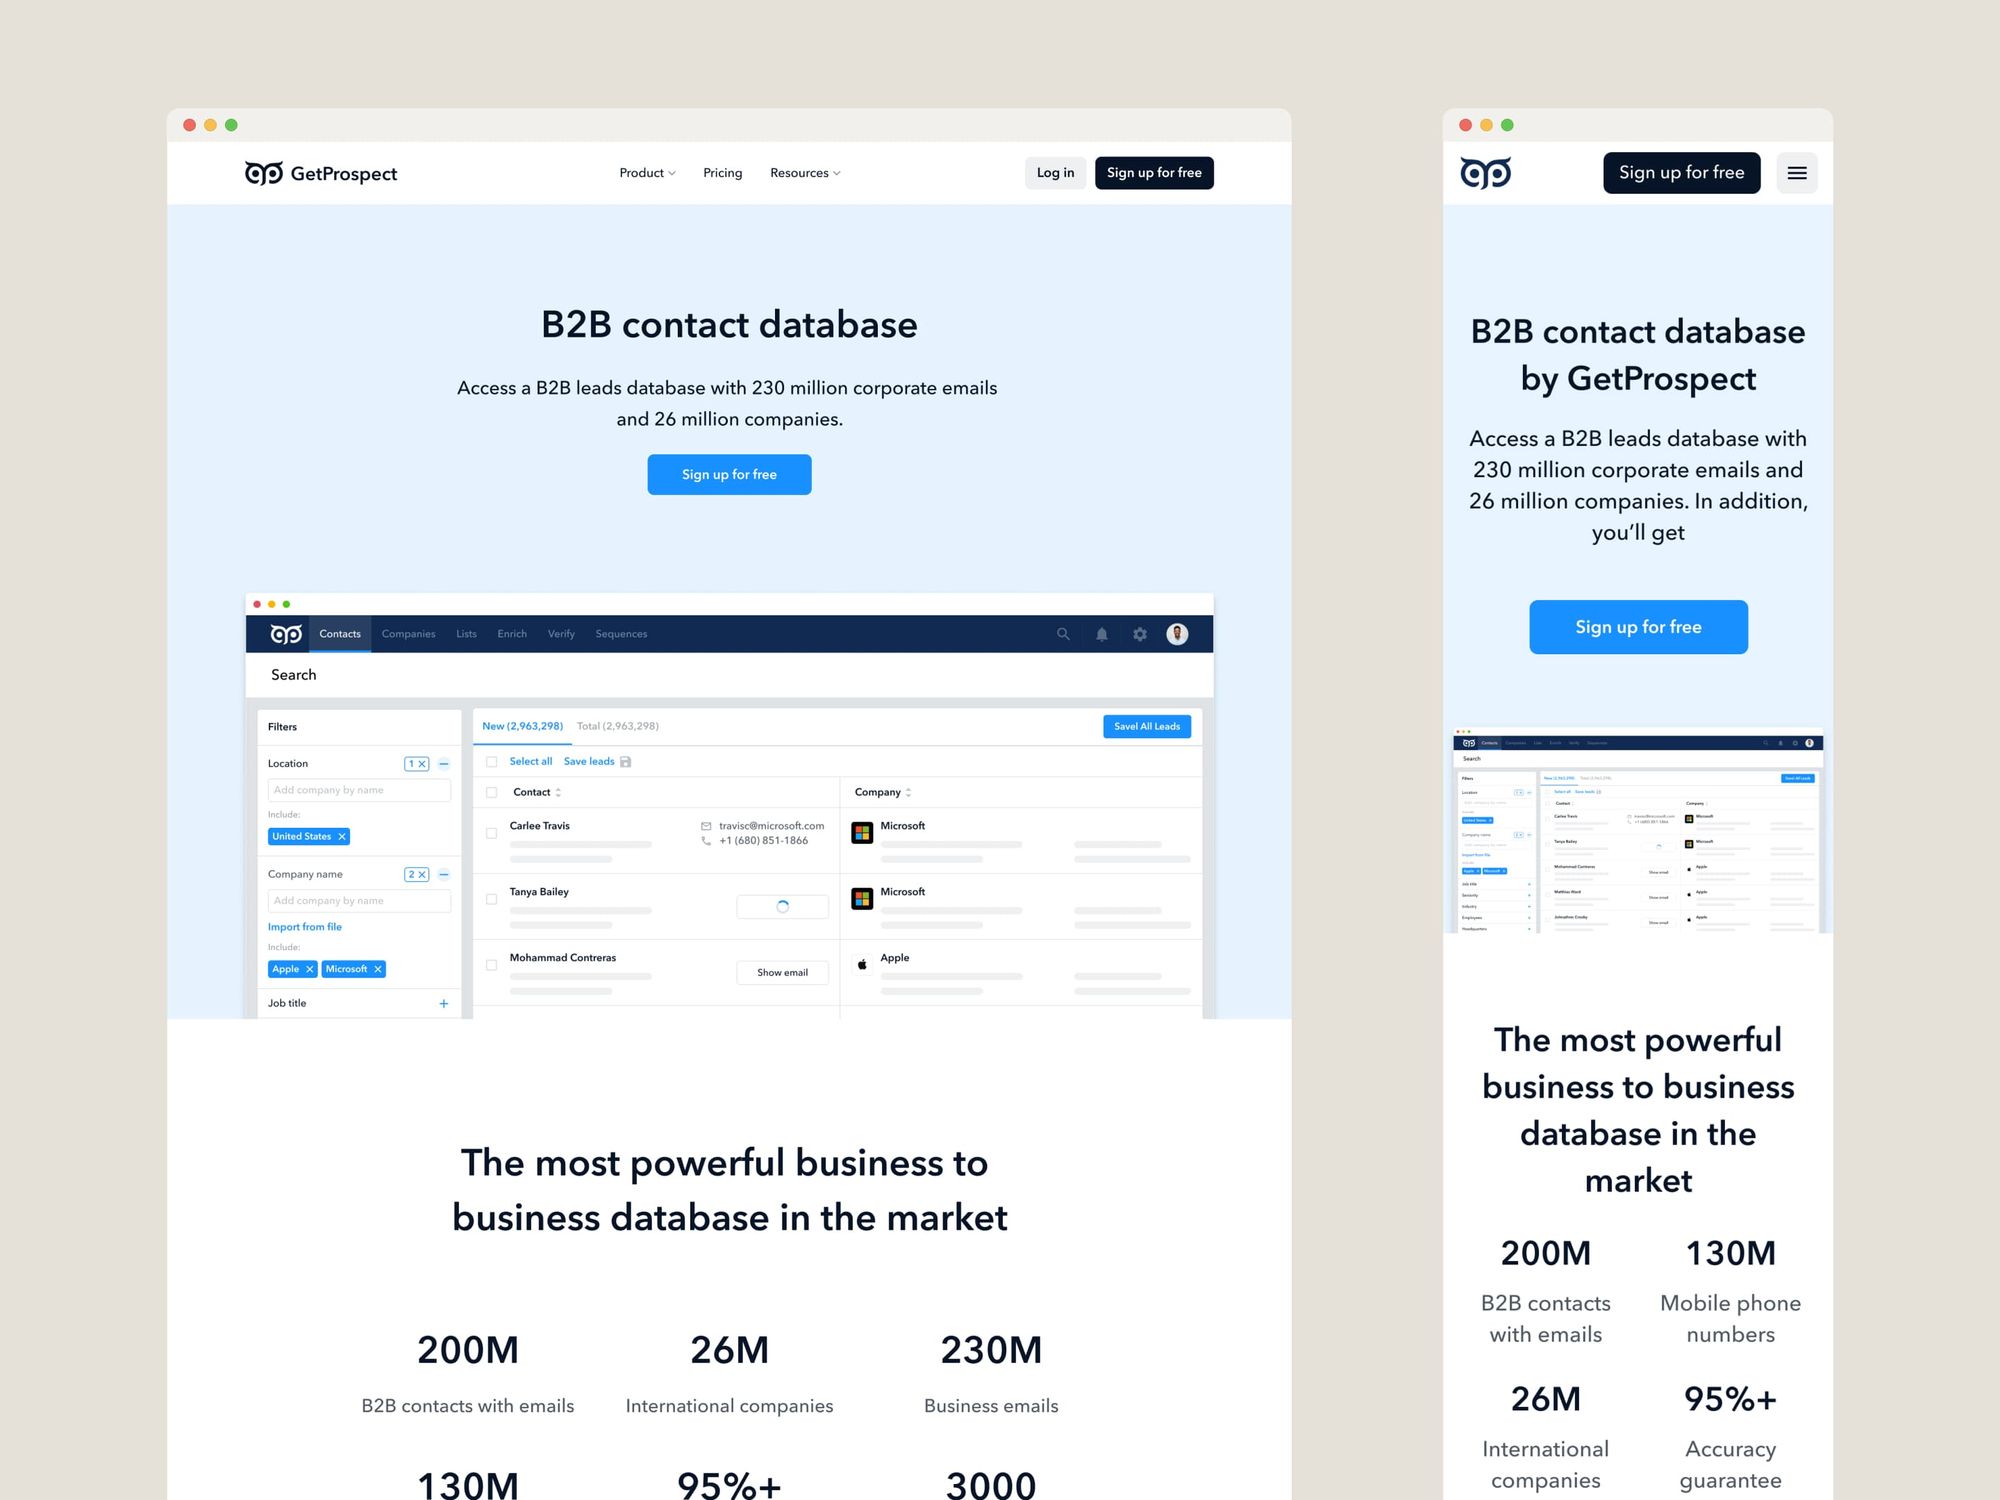The width and height of the screenshot is (2000, 1500).
Task: Open the settings gear icon
Action: 1139,634
